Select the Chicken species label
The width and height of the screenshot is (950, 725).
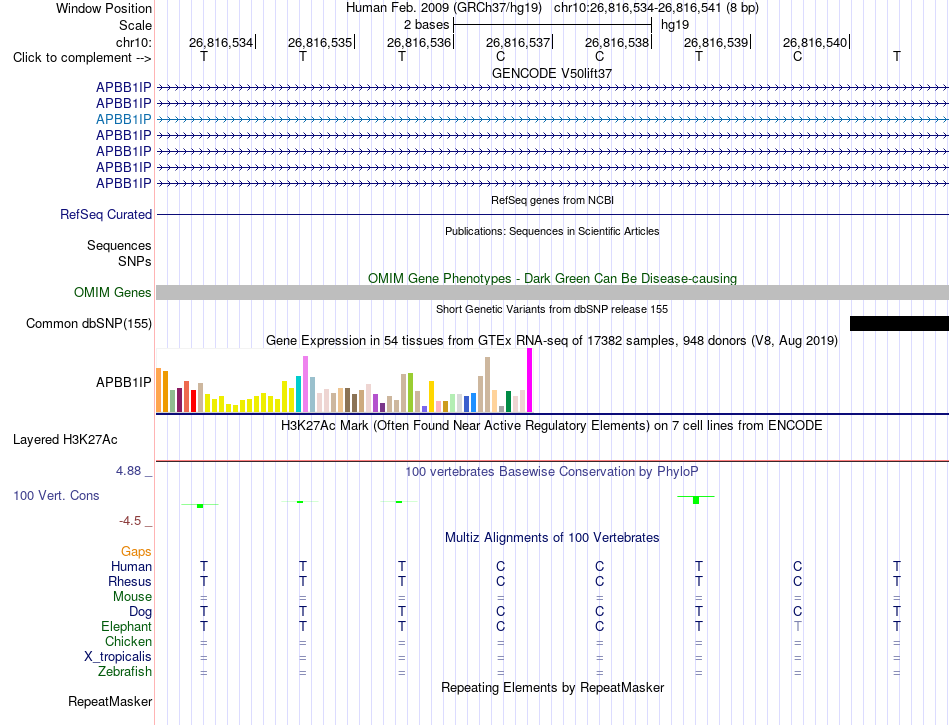coord(128,641)
